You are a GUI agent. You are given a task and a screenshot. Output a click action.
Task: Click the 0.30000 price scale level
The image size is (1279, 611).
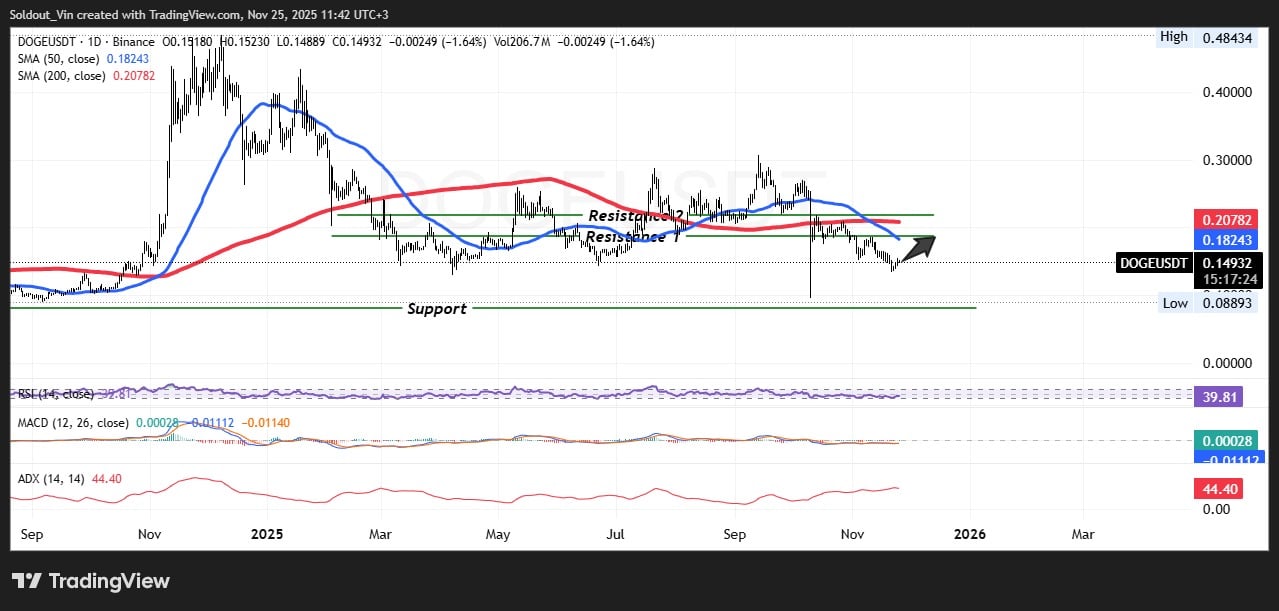pyautogui.click(x=1225, y=160)
